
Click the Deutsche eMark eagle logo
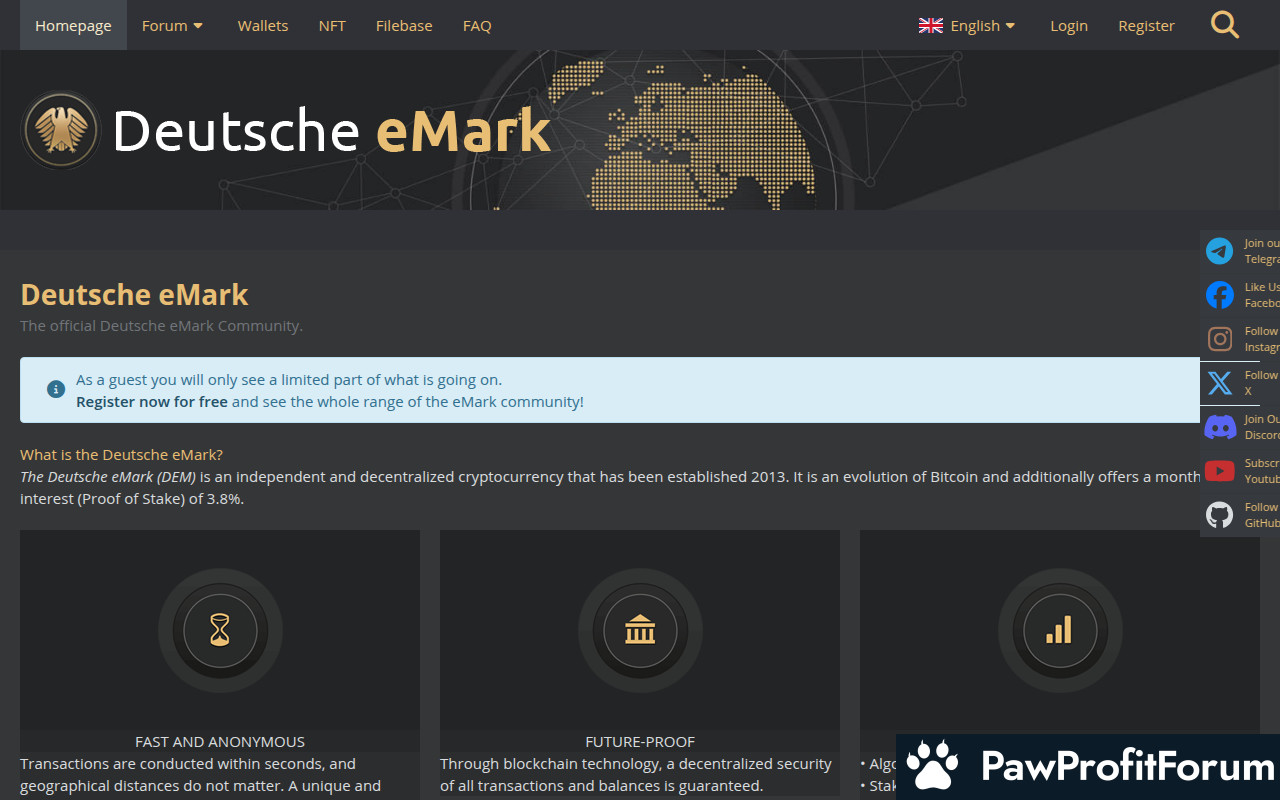[x=61, y=130]
